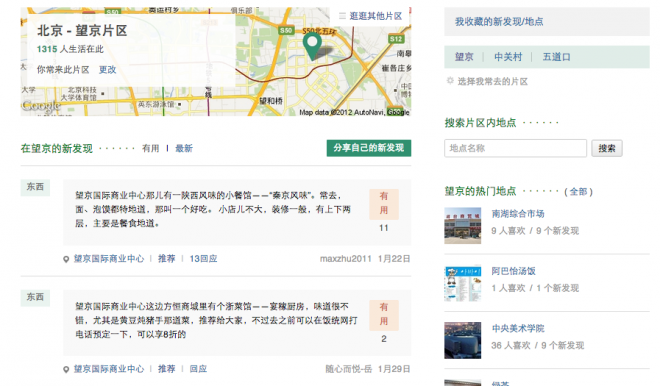The width and height of the screenshot is (660, 386).
Task: Open 随心而悦-岳 user profile
Action: click(x=349, y=369)
